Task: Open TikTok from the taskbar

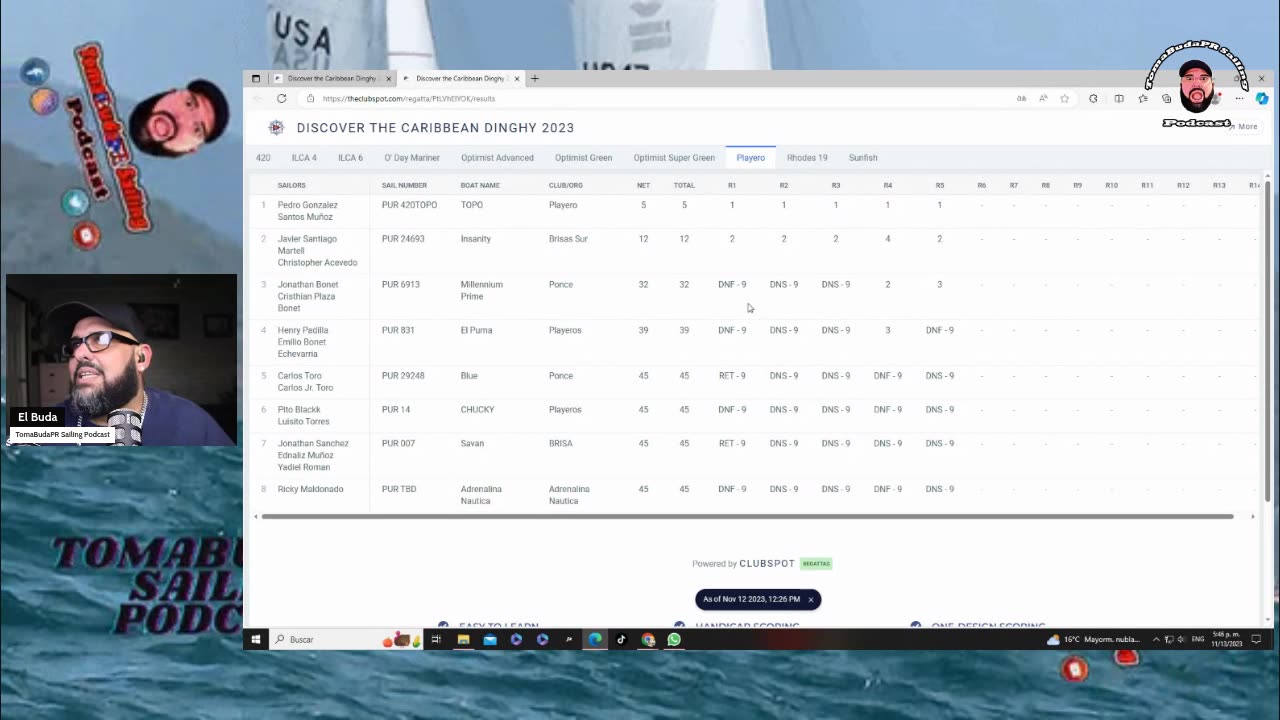Action: pos(621,639)
